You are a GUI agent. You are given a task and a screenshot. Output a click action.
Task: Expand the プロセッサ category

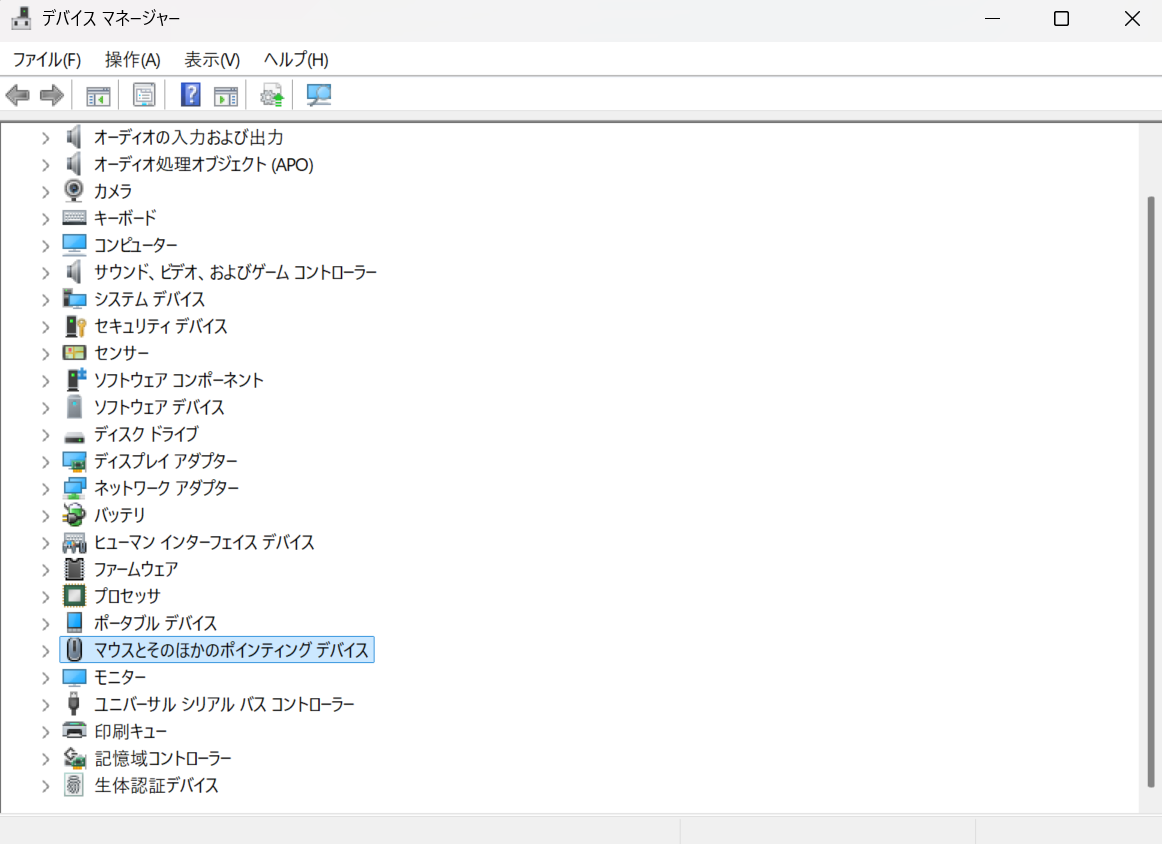[45, 596]
